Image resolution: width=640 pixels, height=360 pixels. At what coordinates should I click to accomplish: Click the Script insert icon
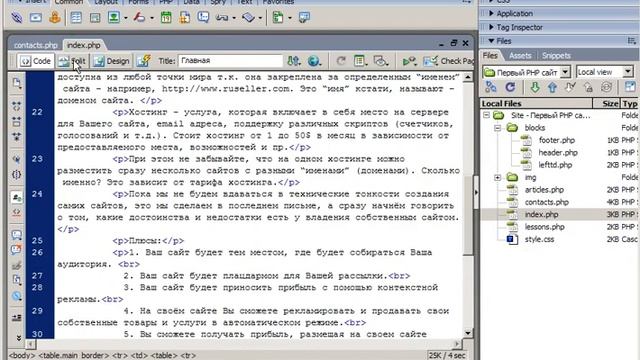click(x=248, y=18)
